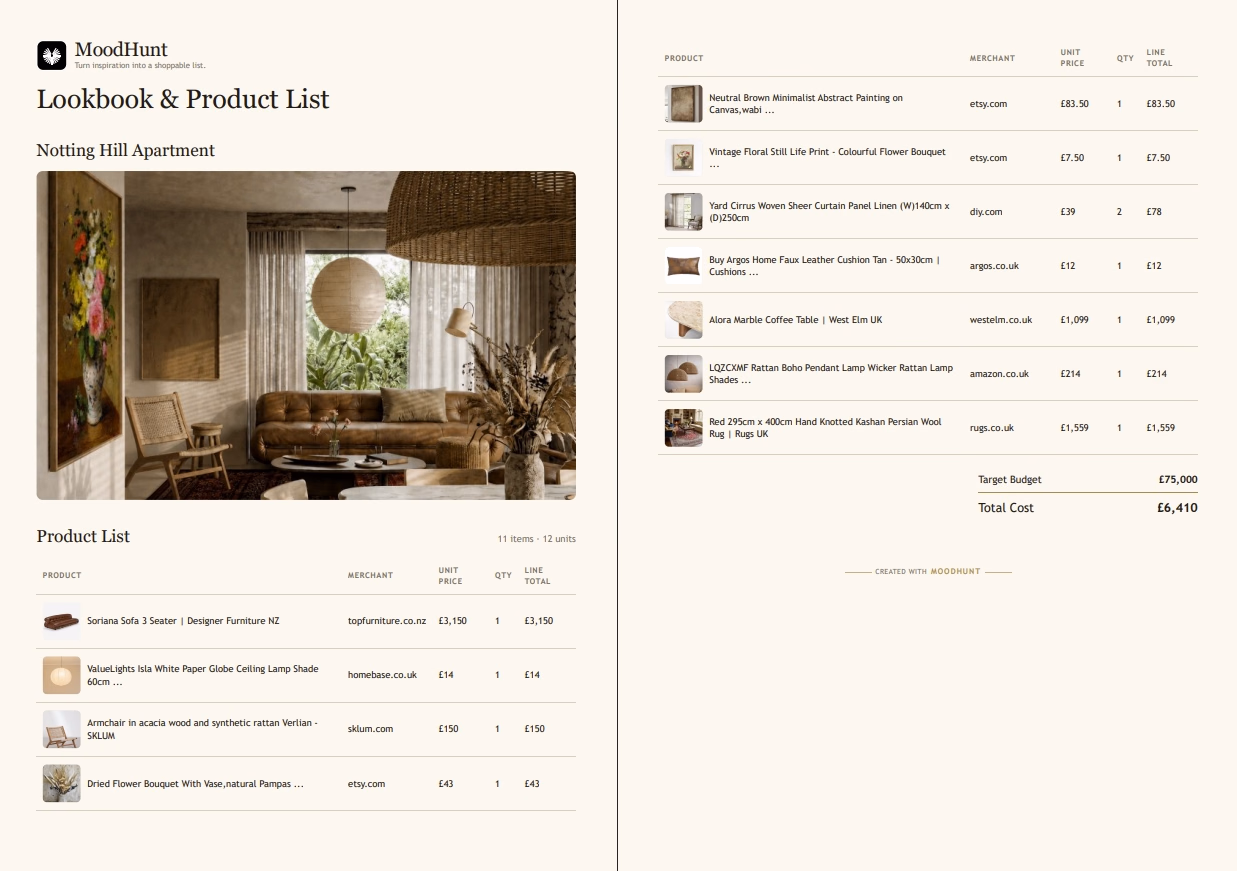
Task: Click the sofa unit price £3,150
Action: coord(452,621)
